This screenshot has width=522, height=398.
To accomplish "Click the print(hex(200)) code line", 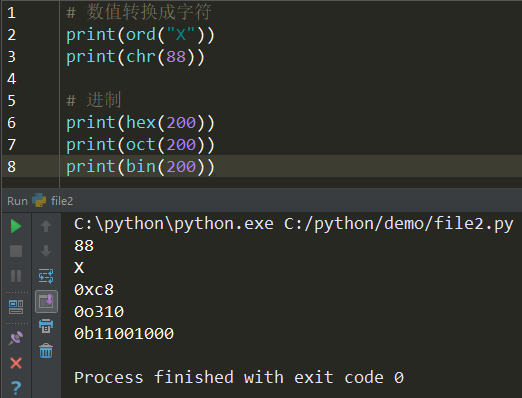I will (140, 123).
